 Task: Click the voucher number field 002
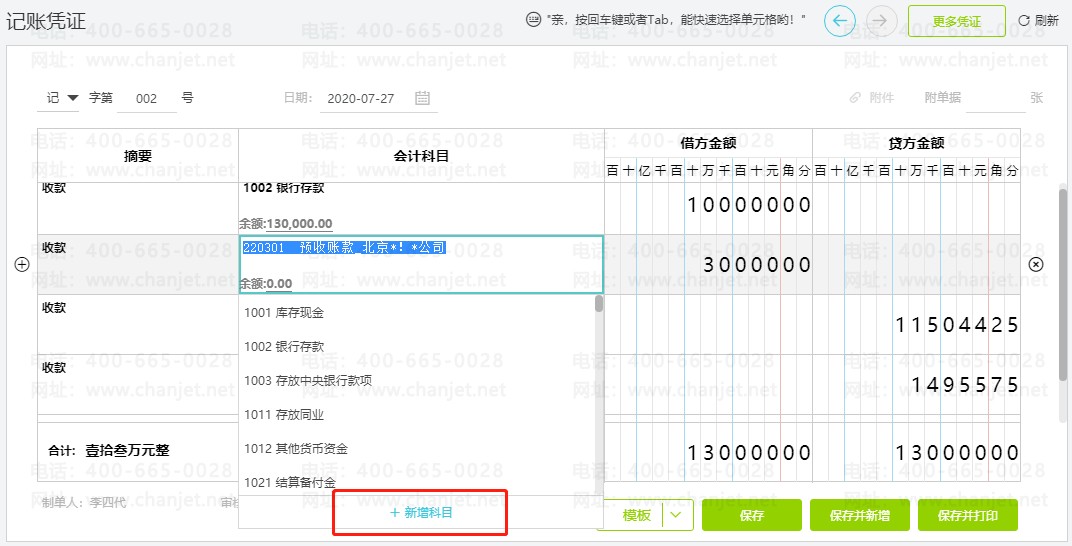pos(146,98)
